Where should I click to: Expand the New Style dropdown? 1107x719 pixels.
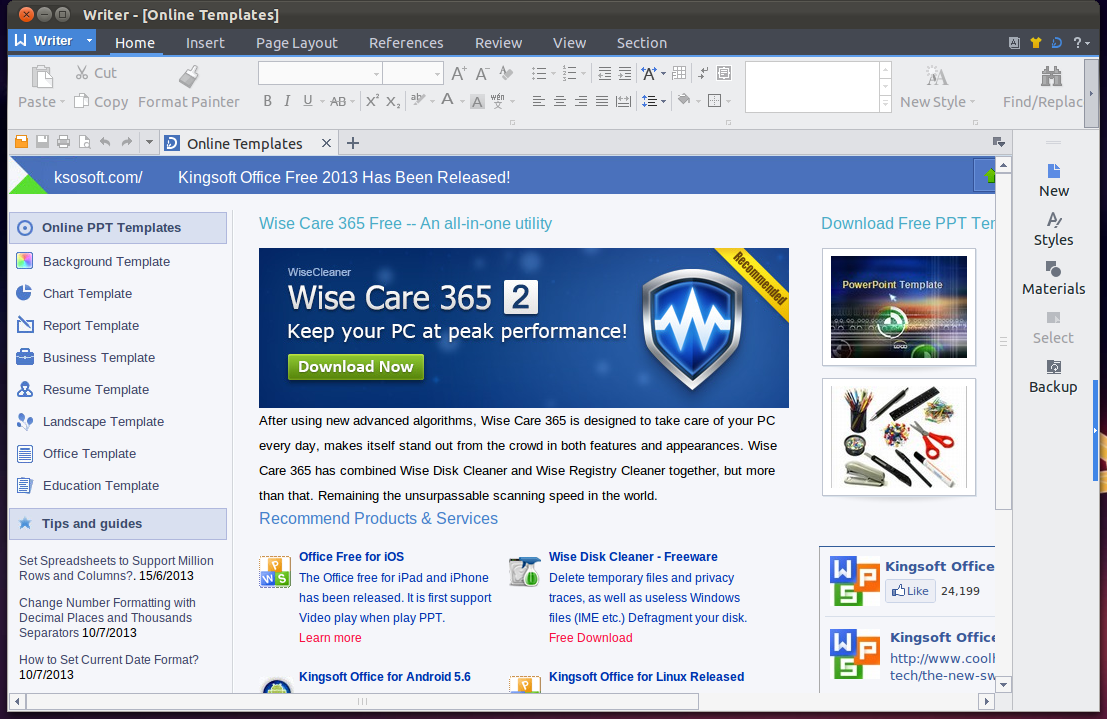973,102
